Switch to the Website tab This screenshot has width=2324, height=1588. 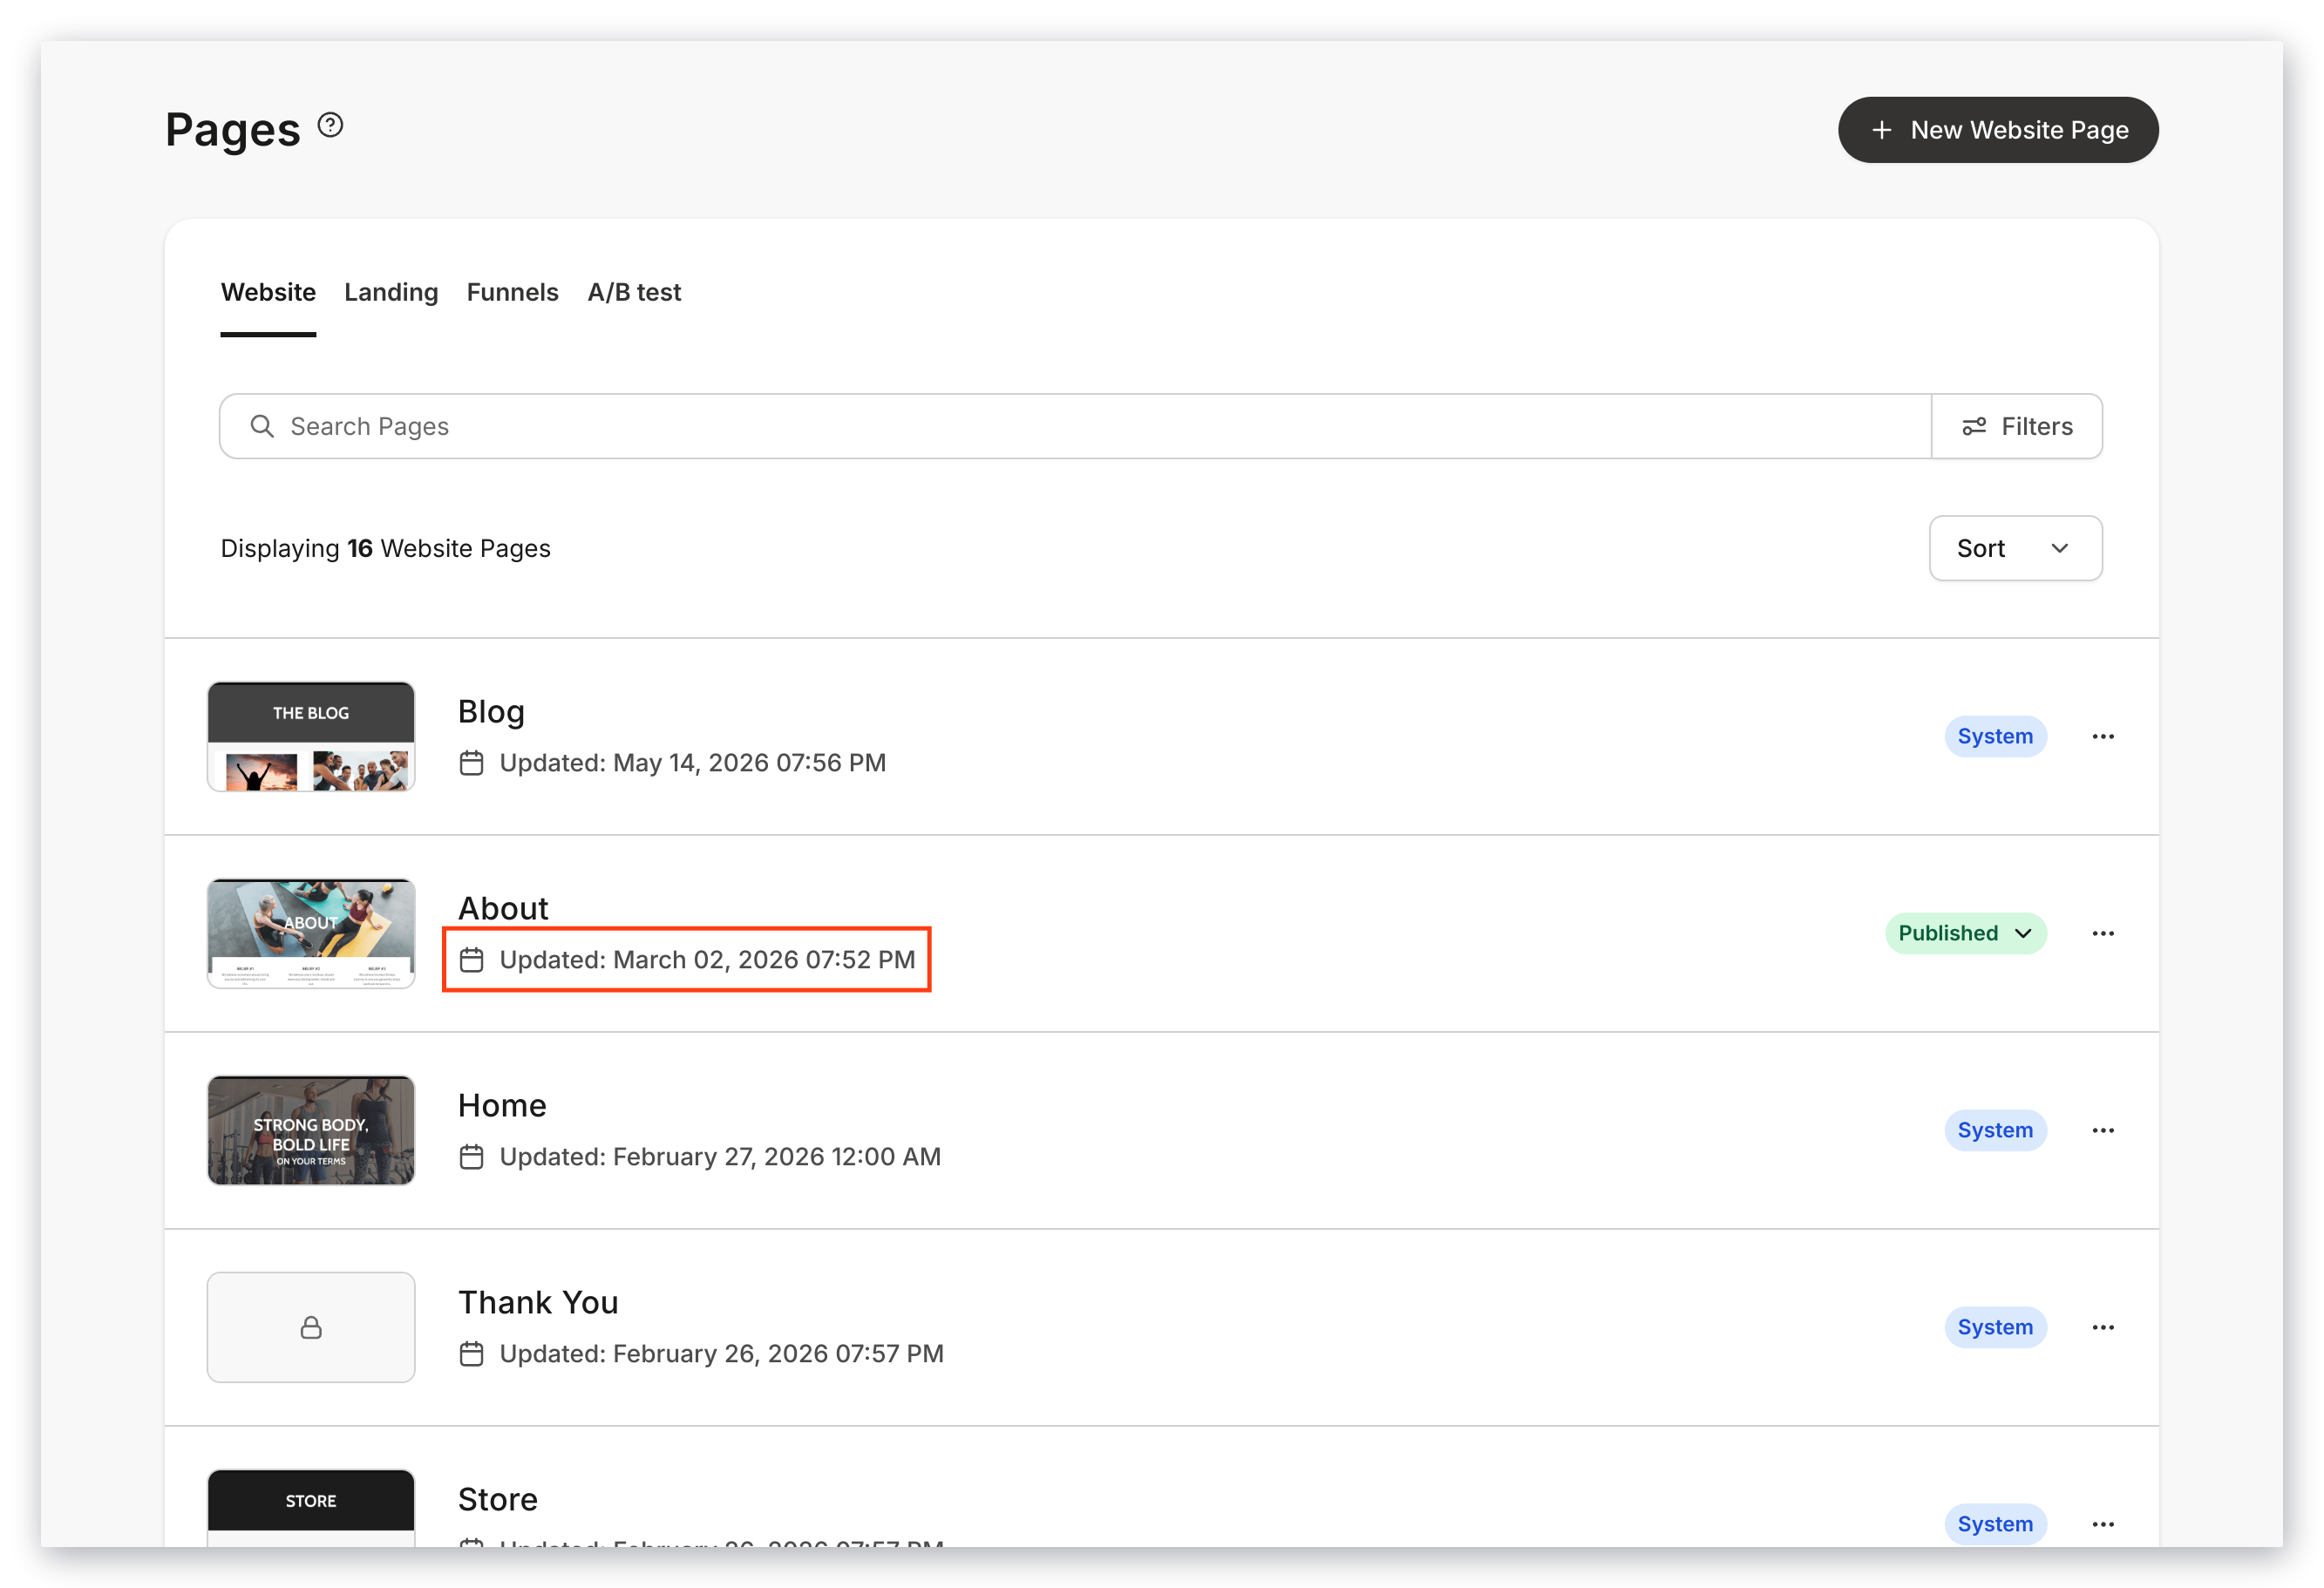[268, 292]
